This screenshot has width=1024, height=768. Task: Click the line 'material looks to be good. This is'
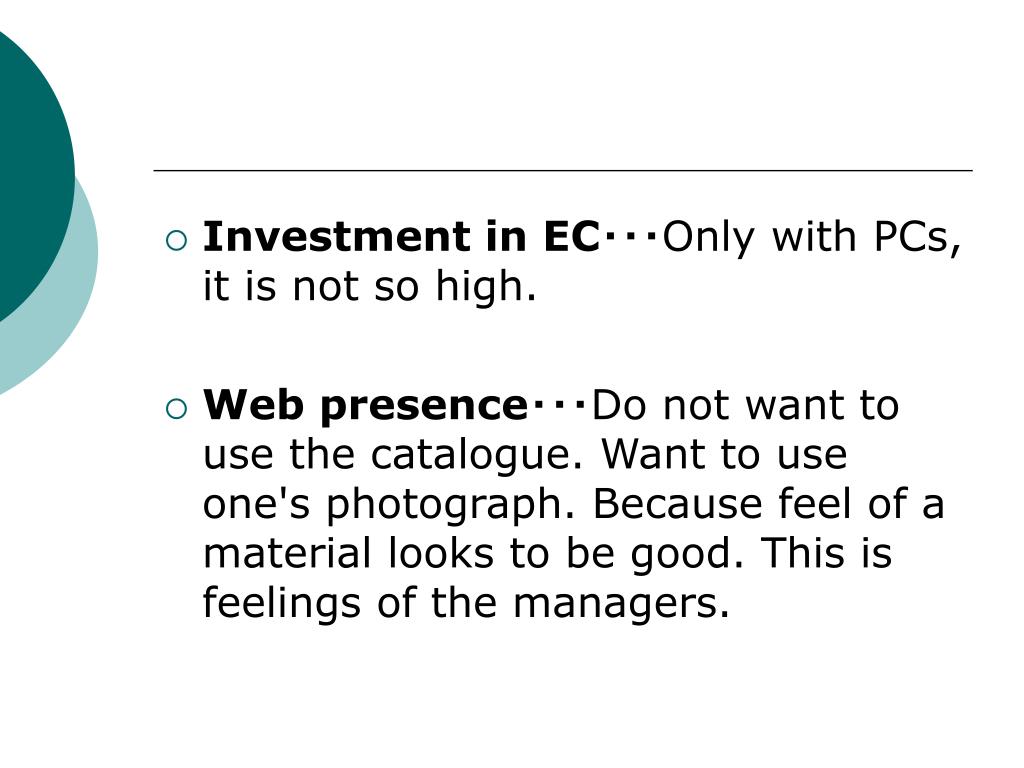[x=547, y=554]
